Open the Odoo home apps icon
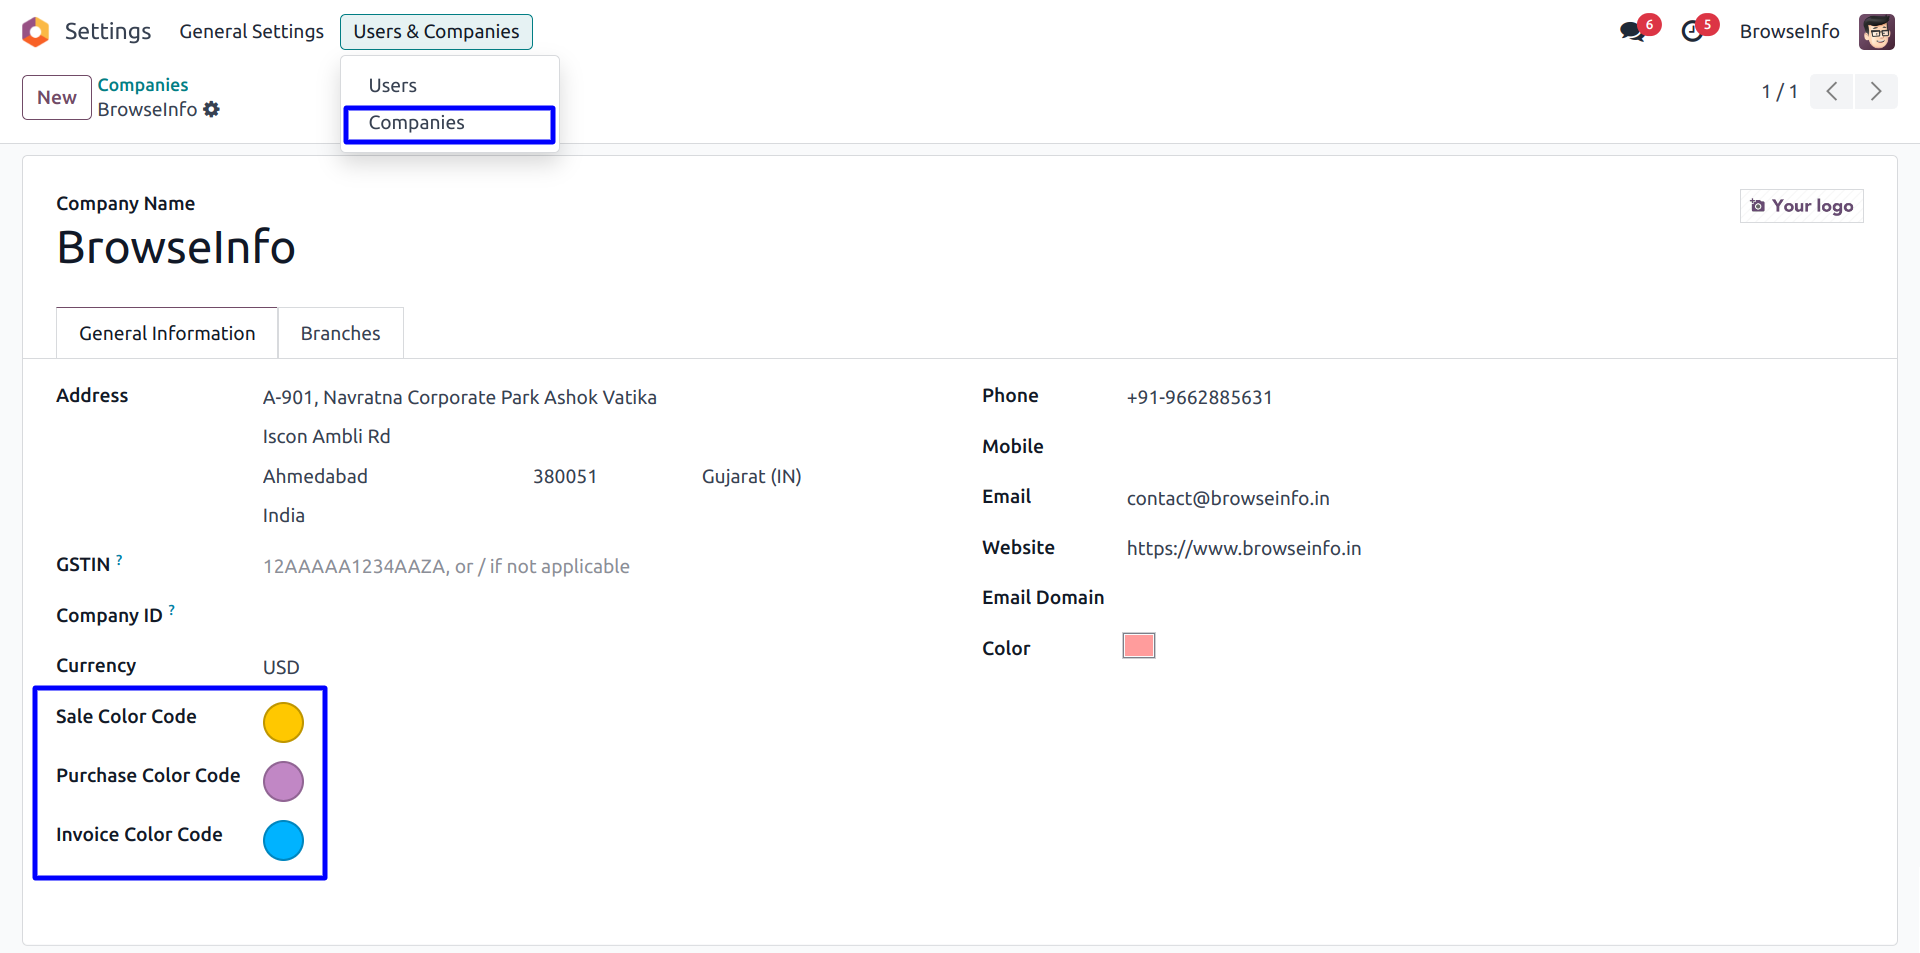Image resolution: width=1920 pixels, height=953 pixels. pos(35,32)
